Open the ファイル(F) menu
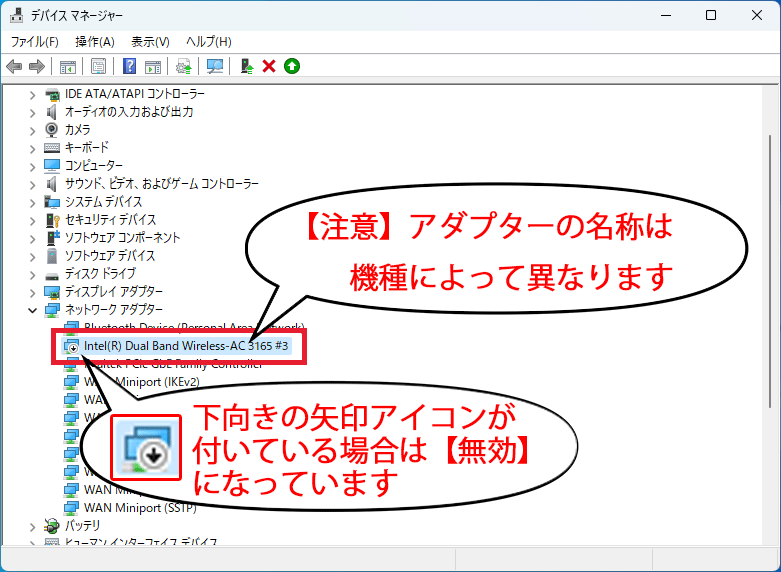Viewport: 781px width, 572px height. [35, 41]
